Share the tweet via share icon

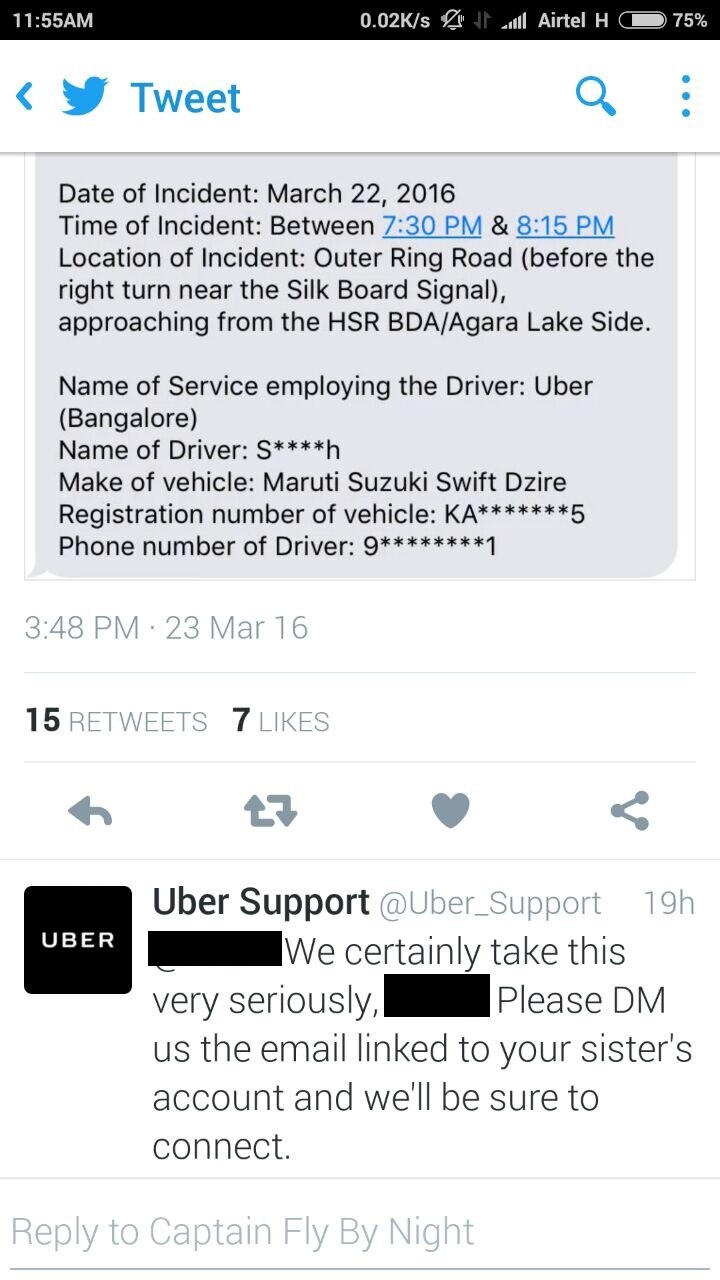(630, 811)
